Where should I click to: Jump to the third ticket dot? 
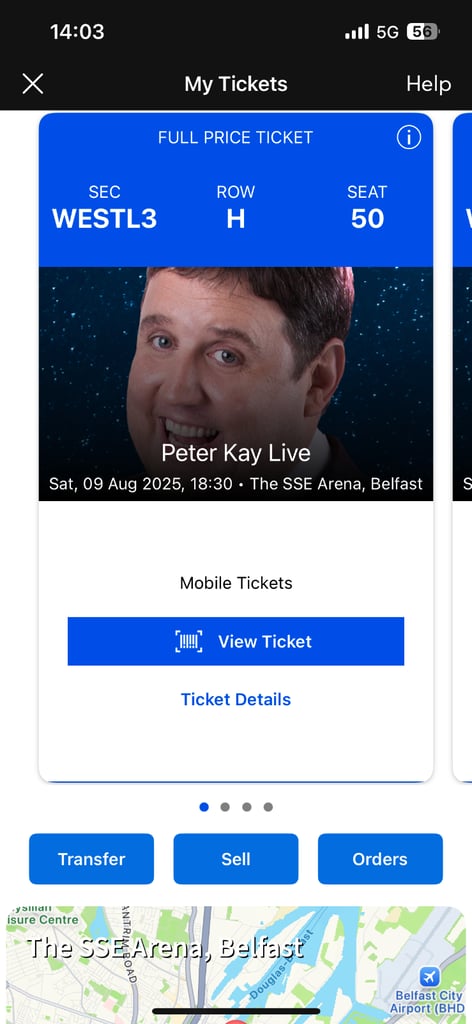[x=247, y=807]
